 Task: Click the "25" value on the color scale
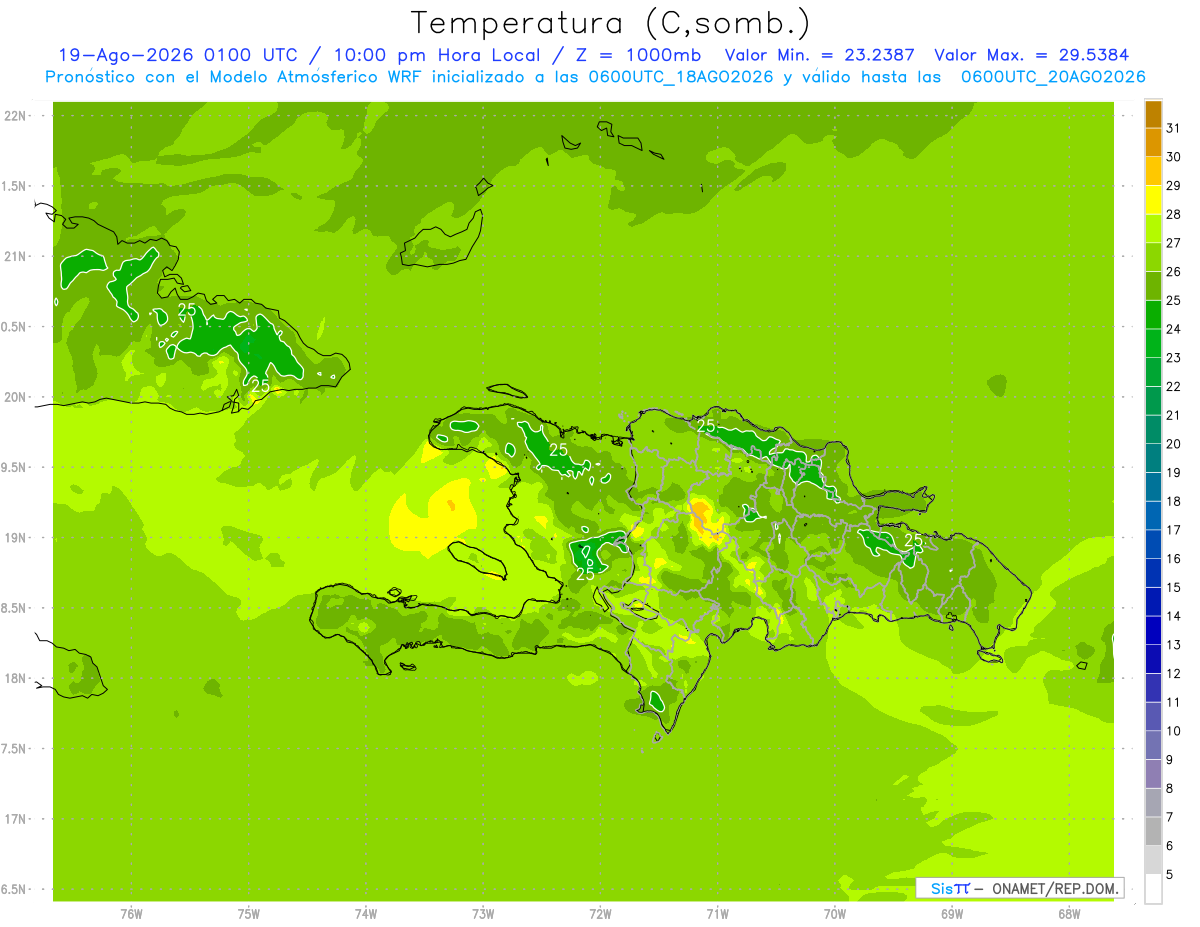(x=1174, y=300)
